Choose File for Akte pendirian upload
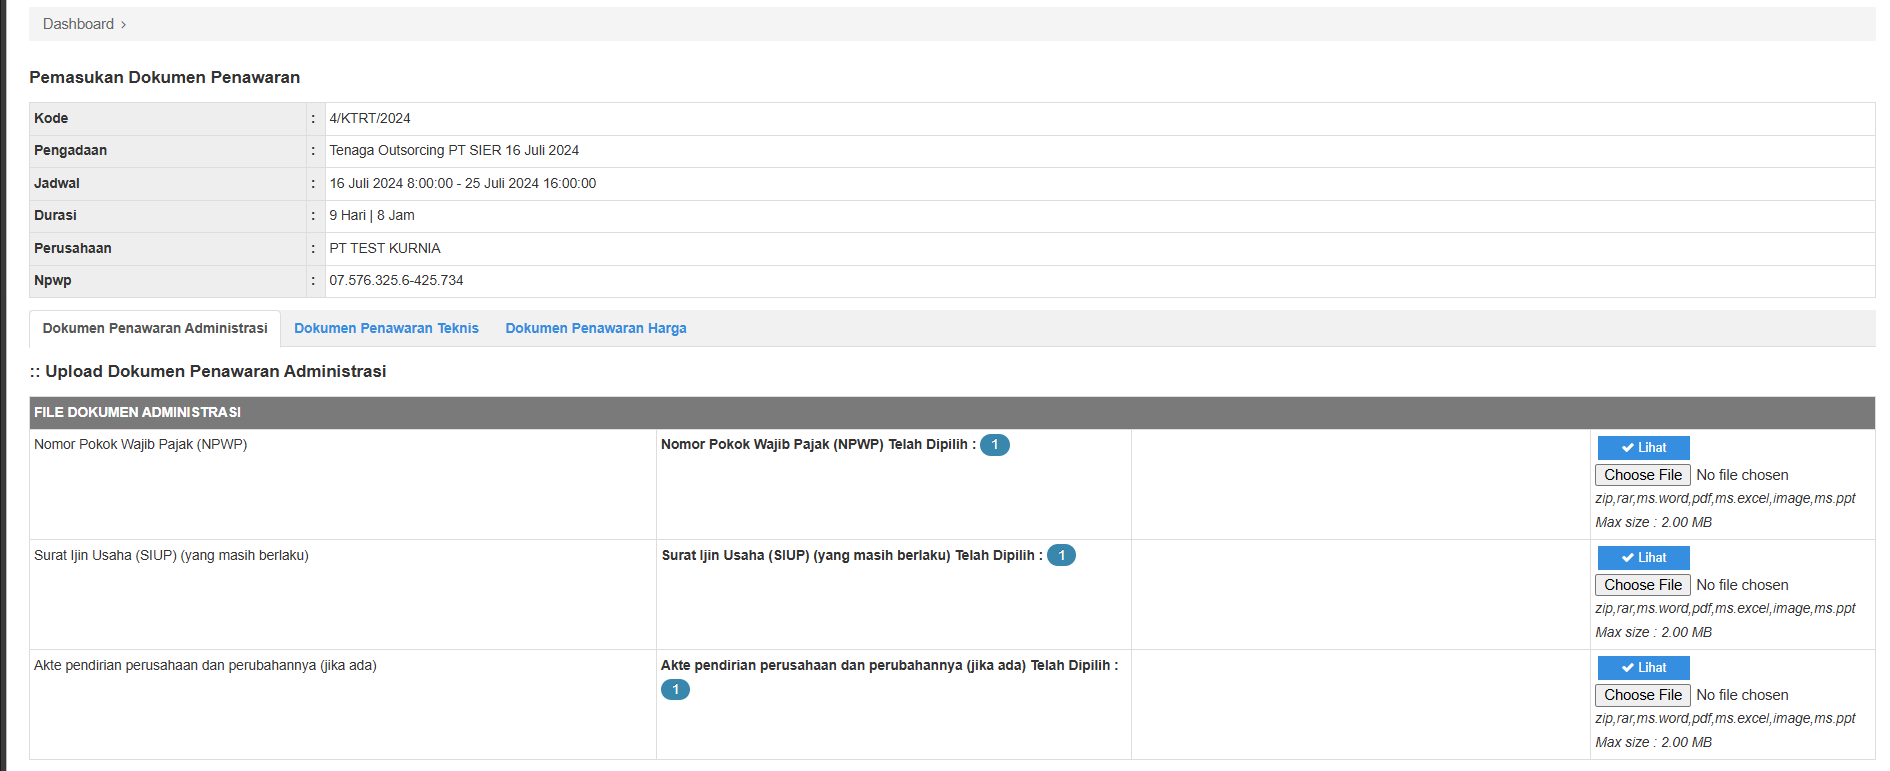The image size is (1890, 771). click(x=1642, y=695)
